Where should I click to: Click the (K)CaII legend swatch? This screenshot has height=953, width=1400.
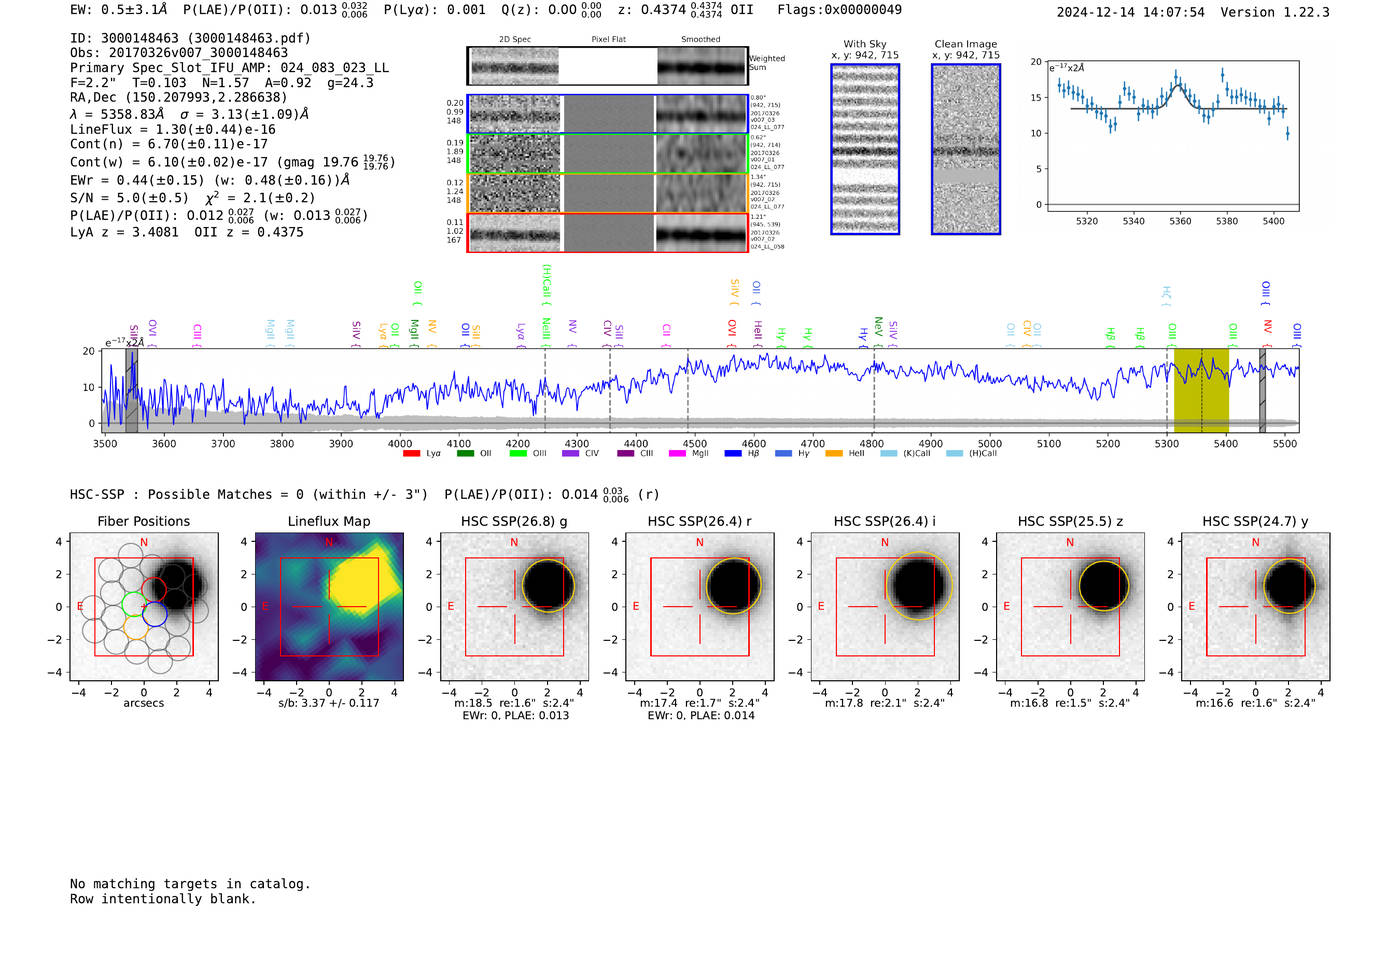pos(888,454)
